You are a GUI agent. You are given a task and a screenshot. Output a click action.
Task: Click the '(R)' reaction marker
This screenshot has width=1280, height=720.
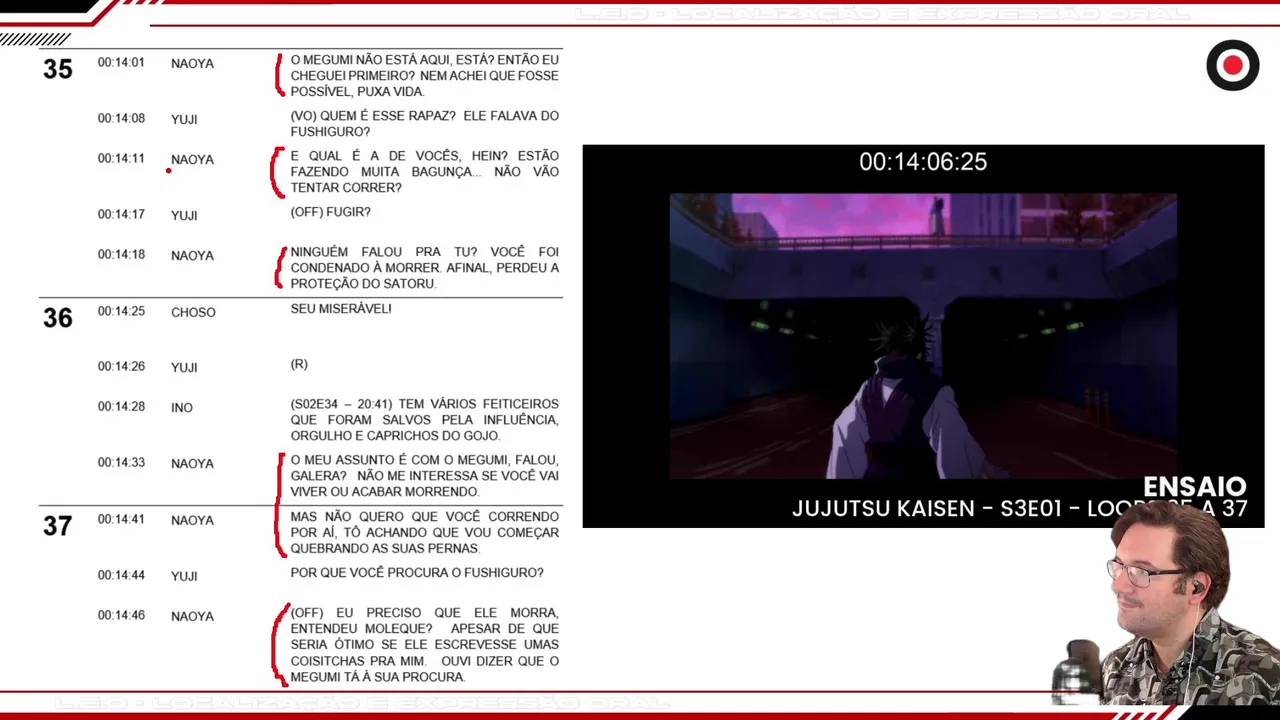tap(299, 364)
